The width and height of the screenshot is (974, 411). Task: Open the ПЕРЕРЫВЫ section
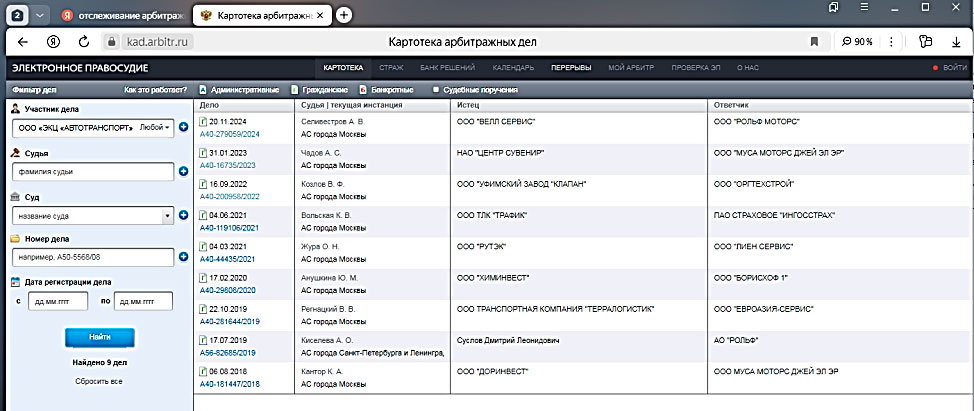571,68
